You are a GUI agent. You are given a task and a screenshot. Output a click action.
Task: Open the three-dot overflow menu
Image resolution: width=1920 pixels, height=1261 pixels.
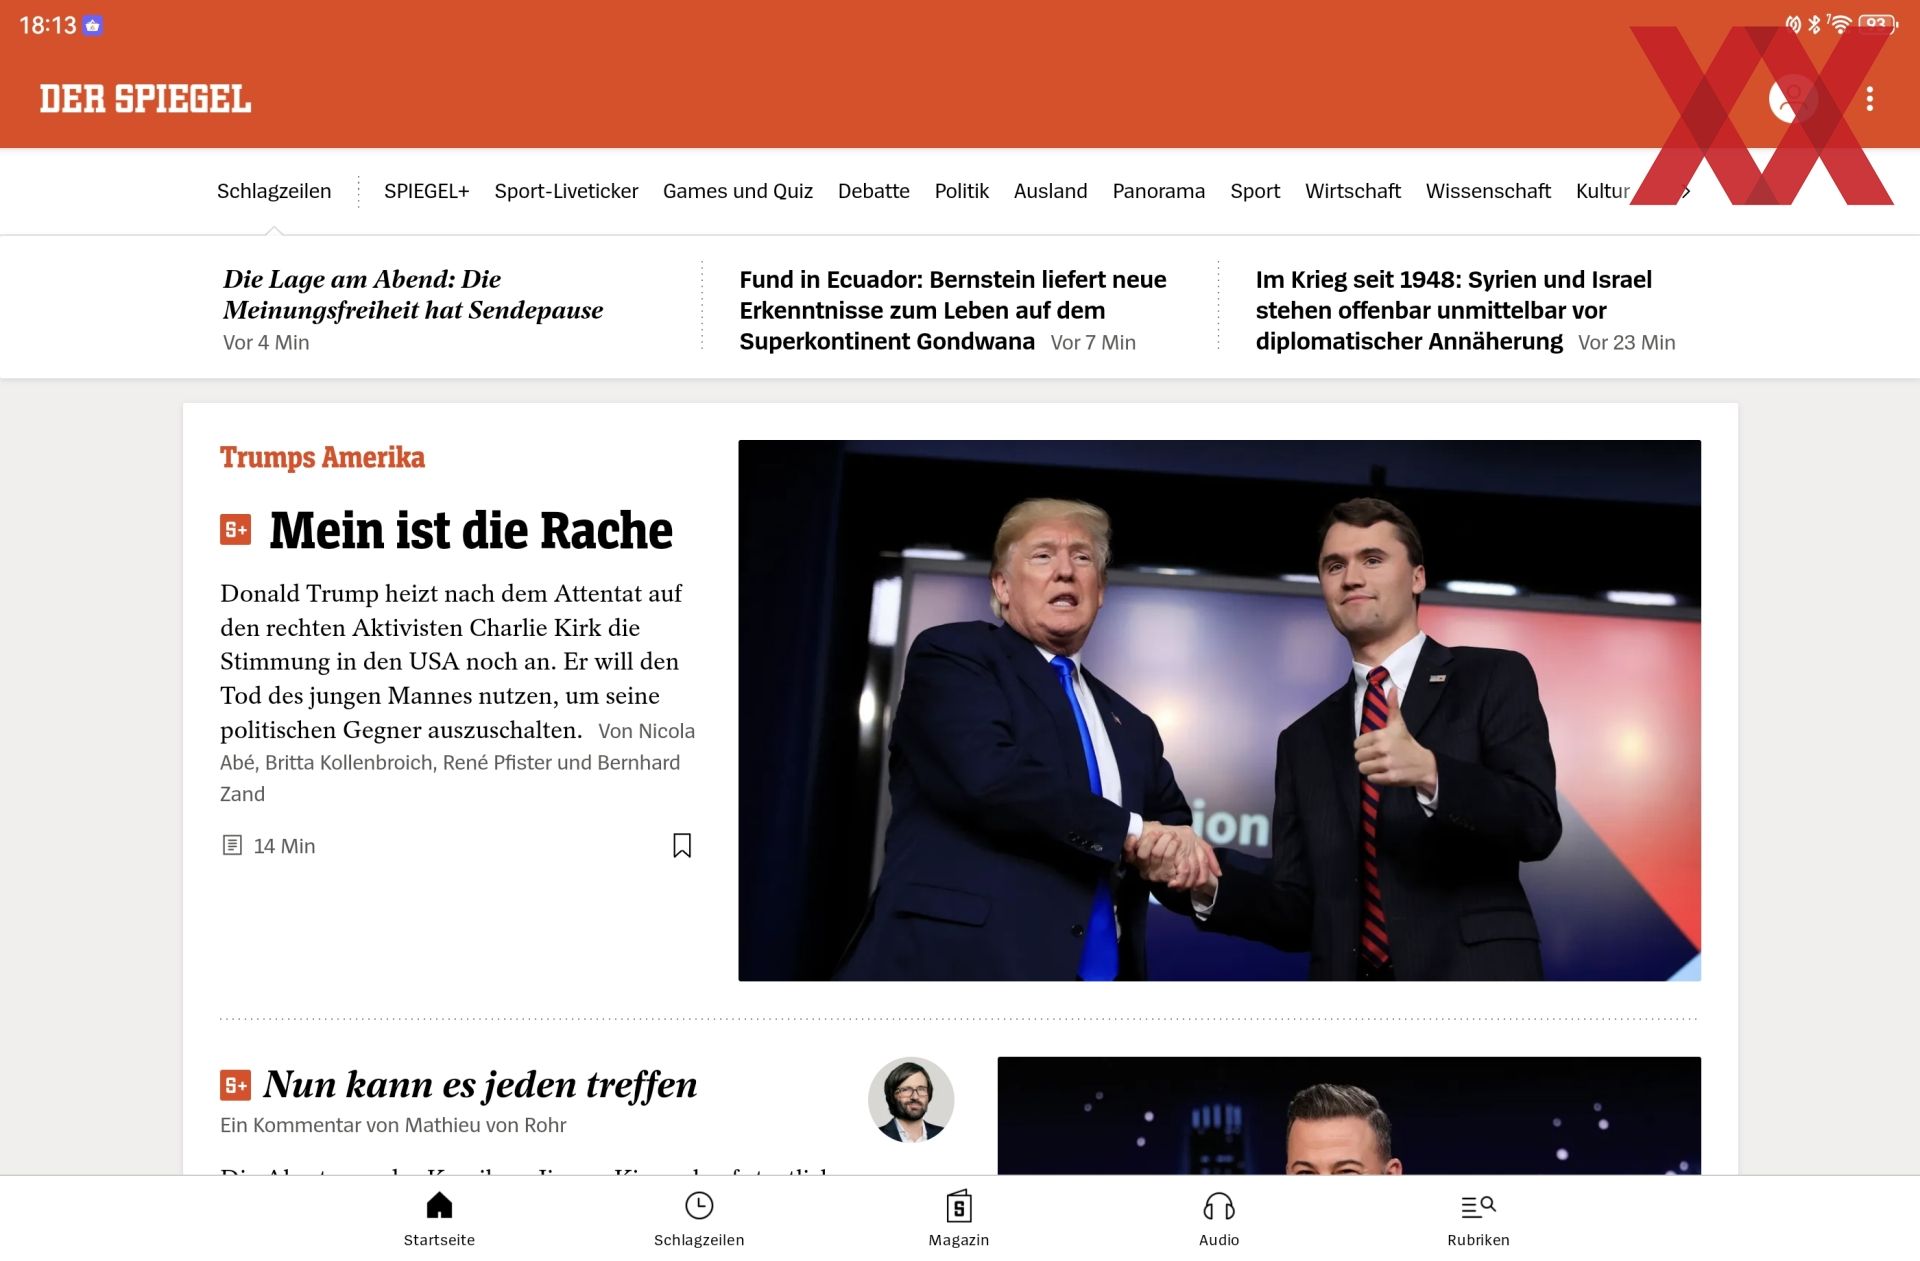pos(1869,98)
